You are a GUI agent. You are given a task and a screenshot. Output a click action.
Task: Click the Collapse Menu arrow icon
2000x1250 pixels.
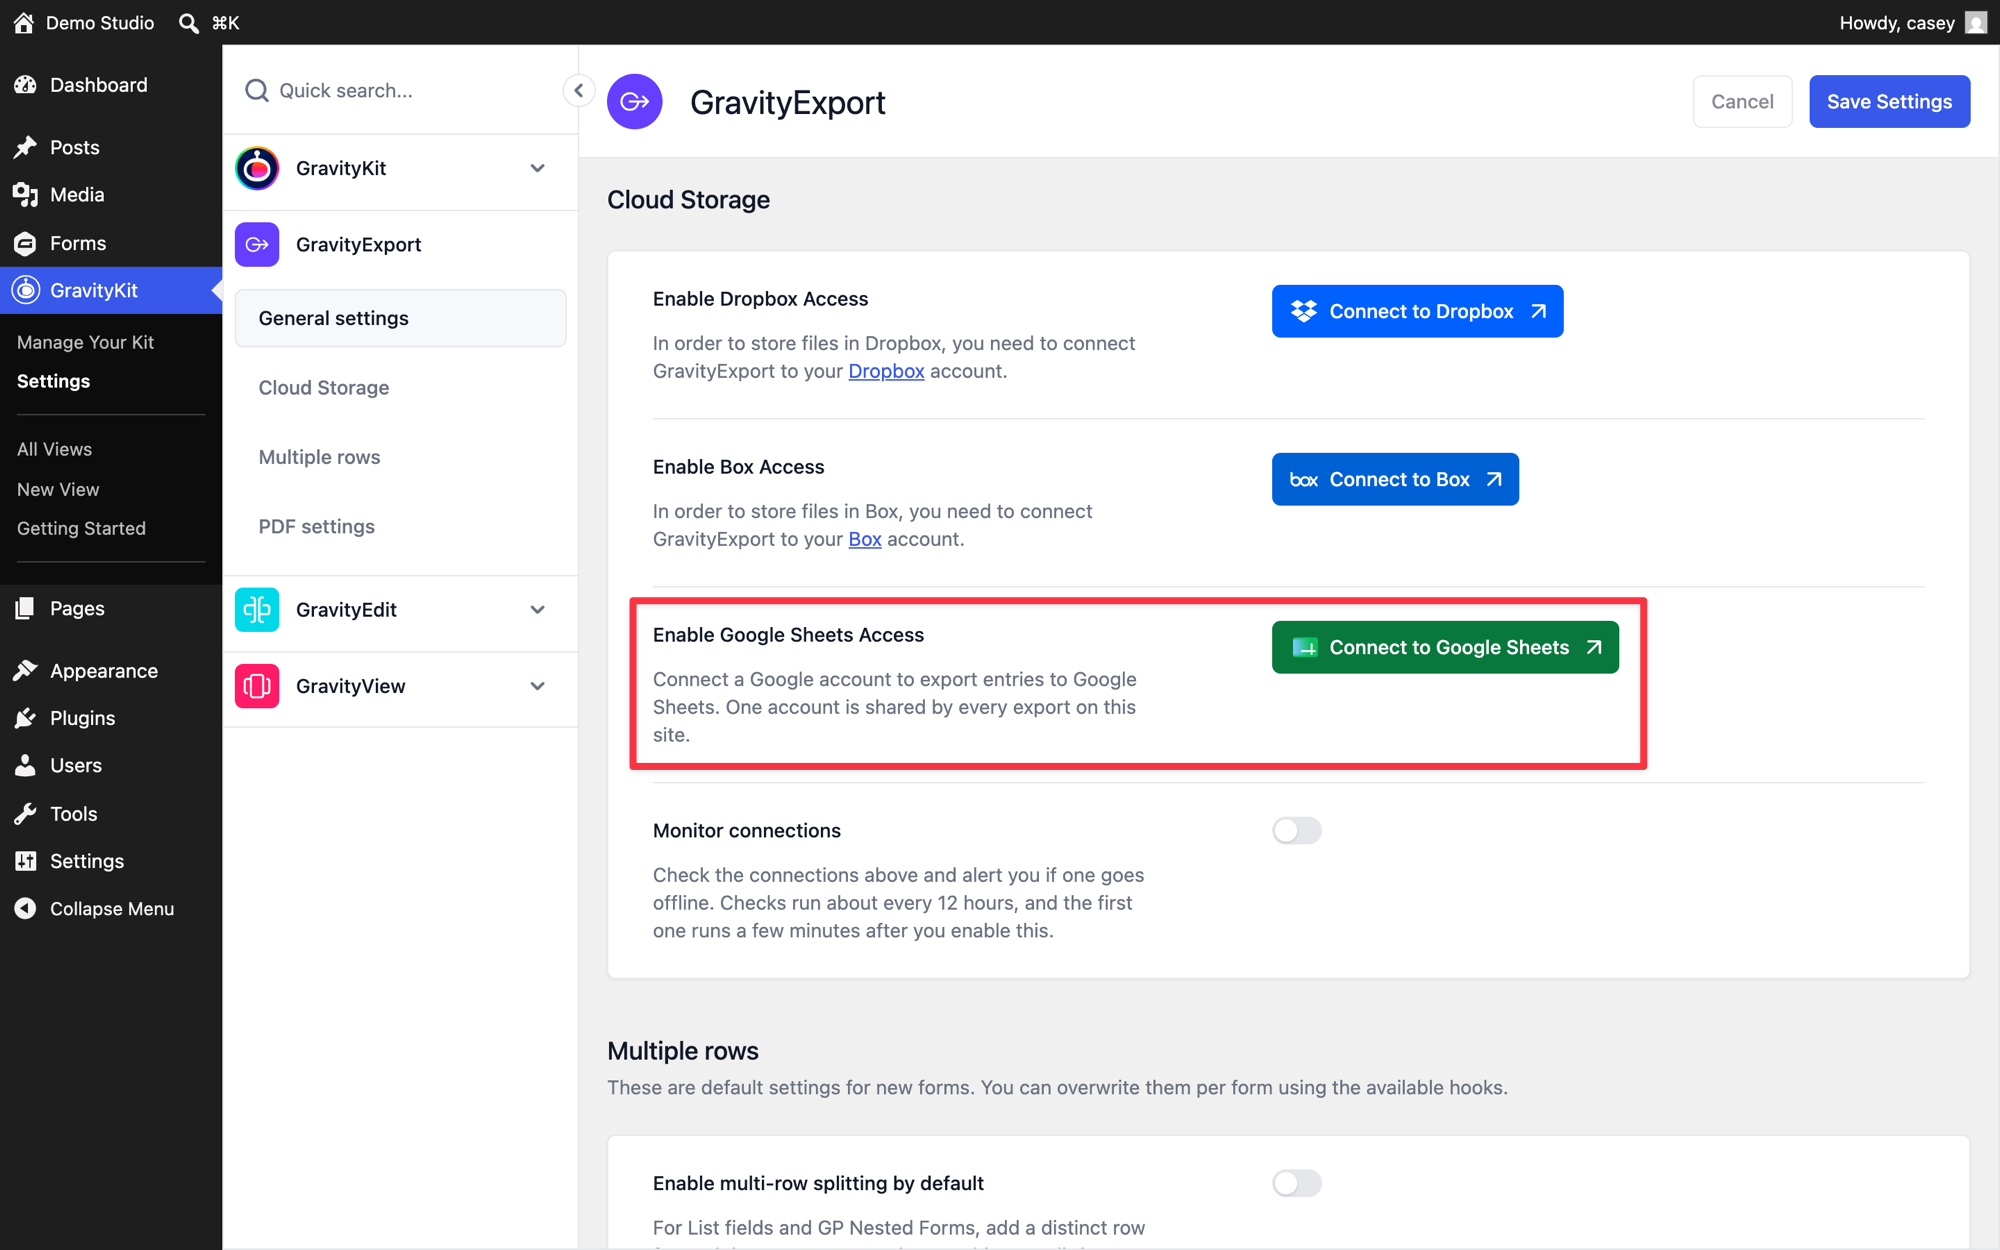click(x=25, y=908)
